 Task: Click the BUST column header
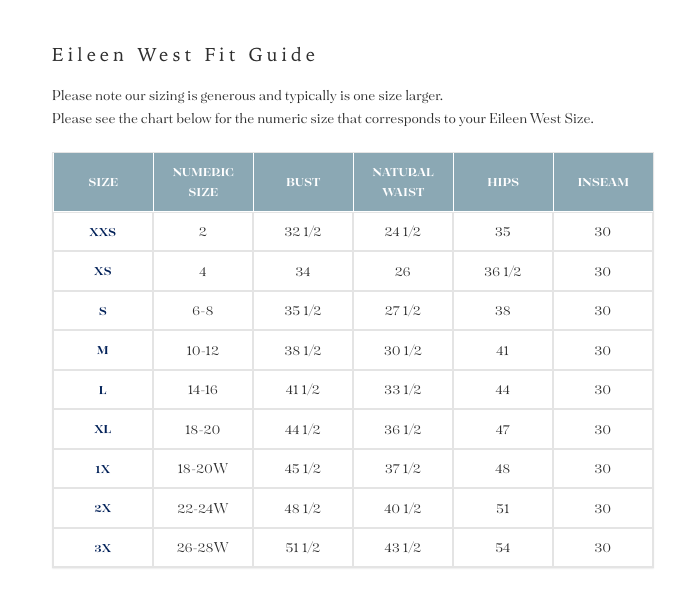pos(303,182)
